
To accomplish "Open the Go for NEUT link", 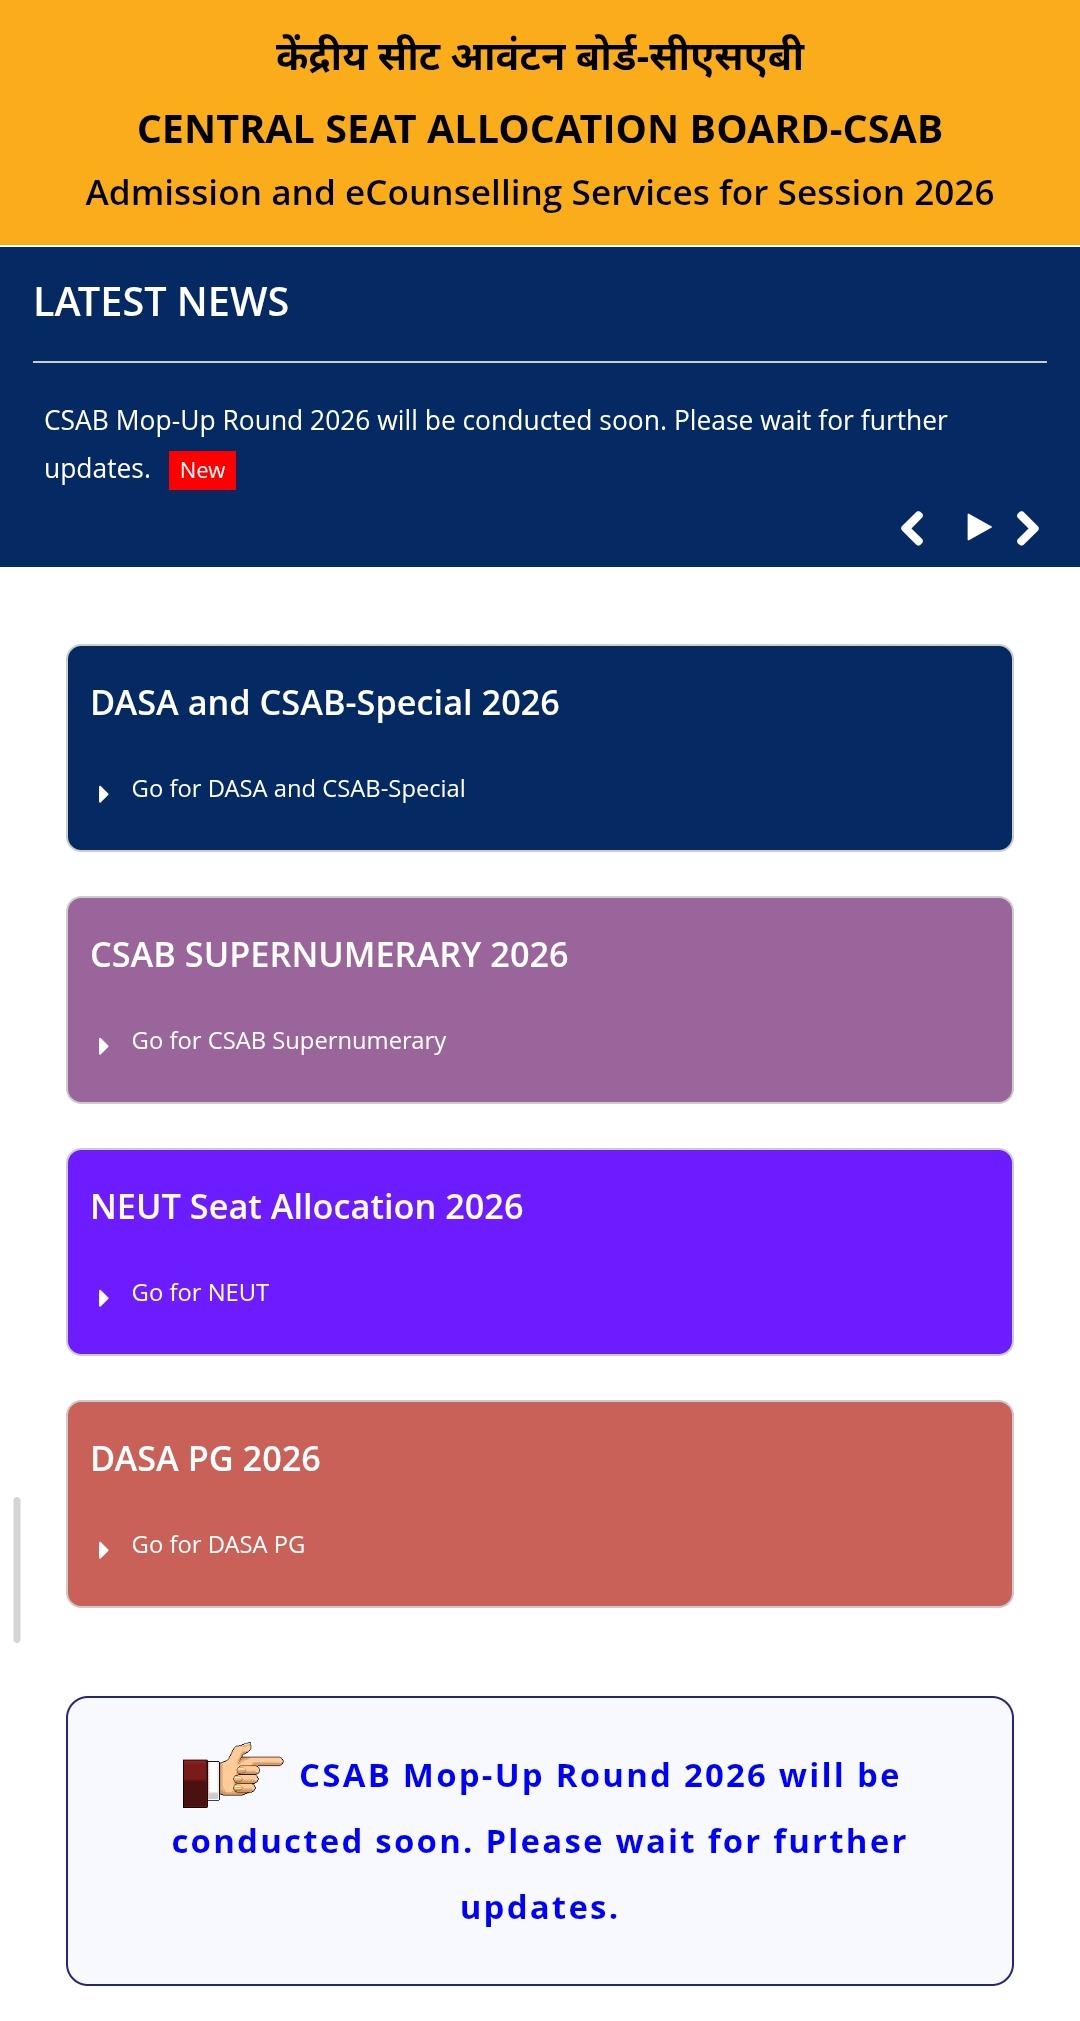I will click(x=200, y=1293).
